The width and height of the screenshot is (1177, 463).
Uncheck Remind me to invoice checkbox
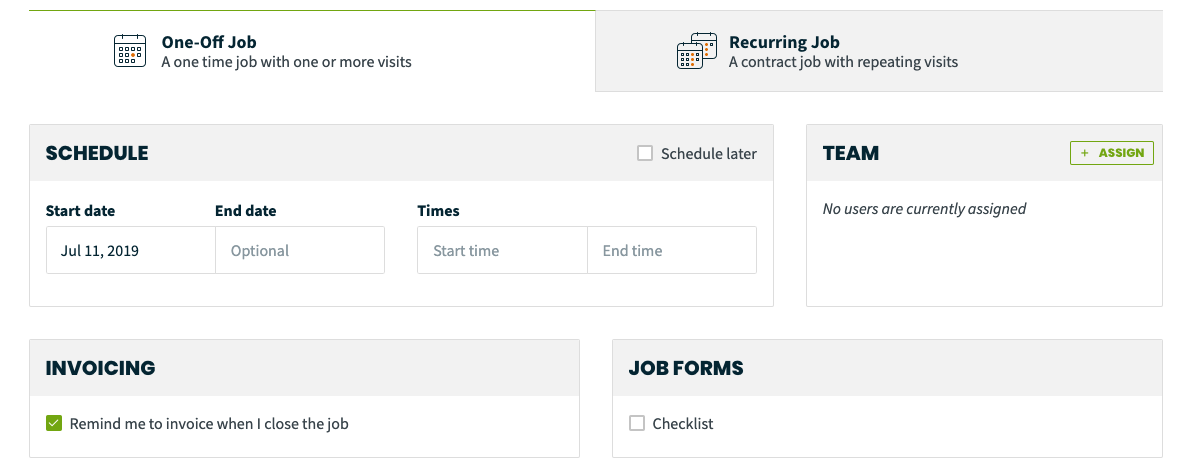(x=53, y=423)
